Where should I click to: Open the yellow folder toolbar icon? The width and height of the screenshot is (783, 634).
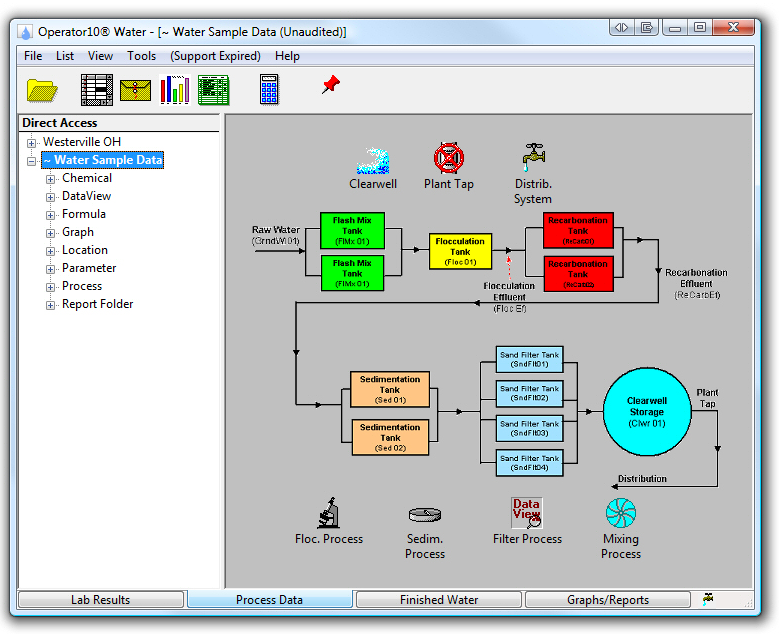pyautogui.click(x=42, y=90)
